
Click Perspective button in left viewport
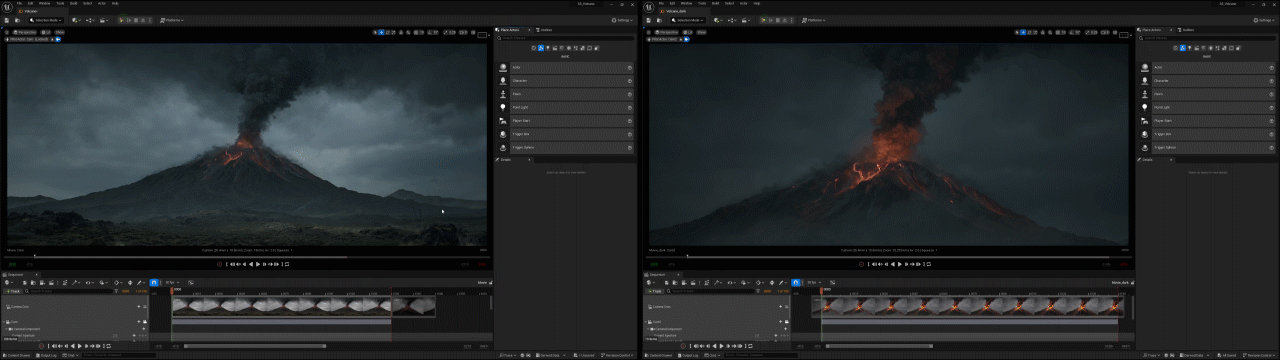tap(25, 32)
